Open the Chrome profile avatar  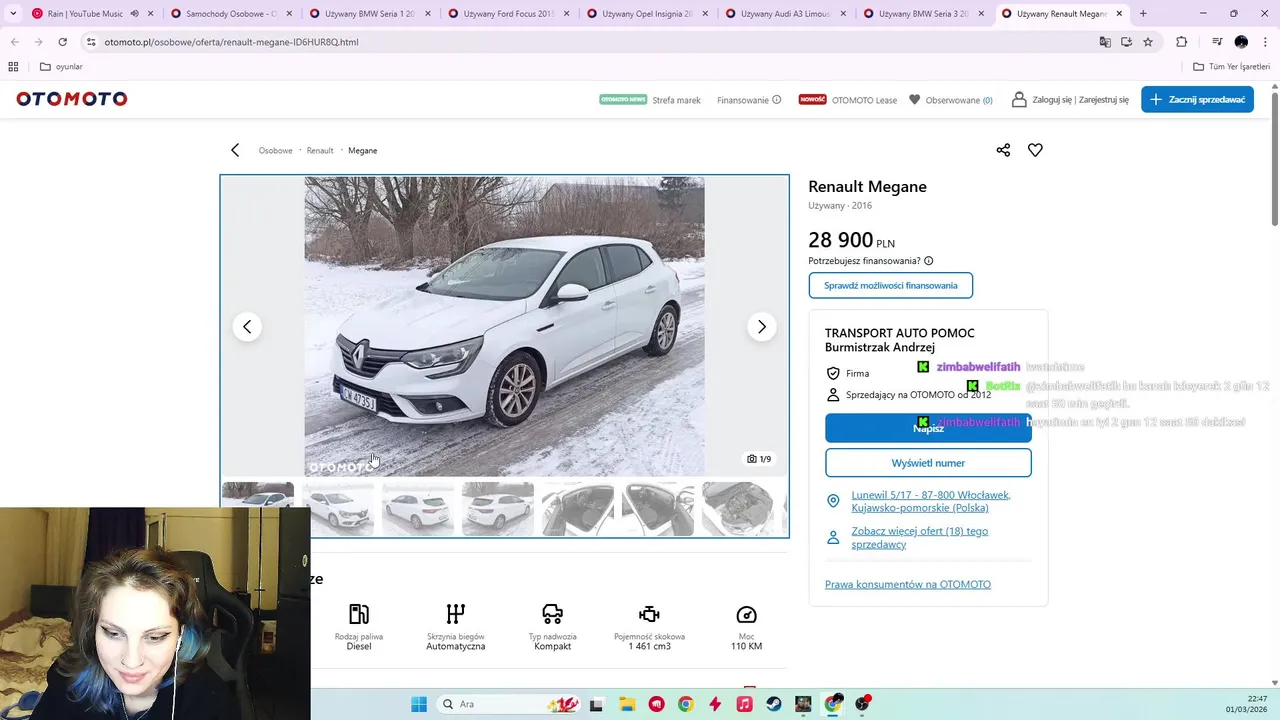point(1241,42)
